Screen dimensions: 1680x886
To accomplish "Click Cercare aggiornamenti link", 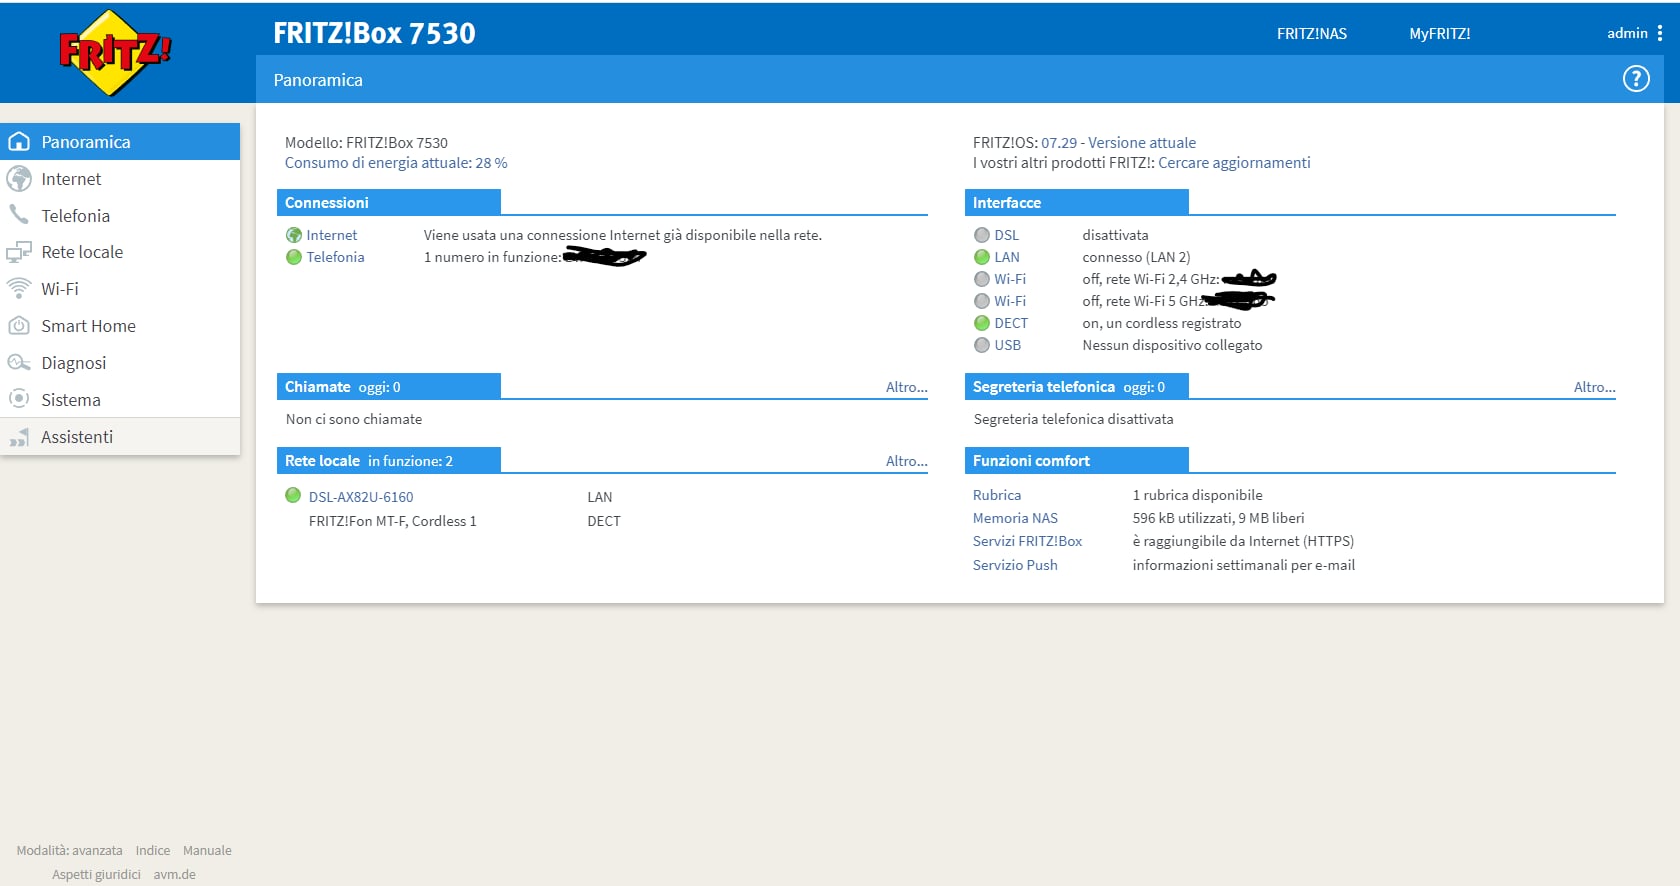I will tap(1234, 163).
